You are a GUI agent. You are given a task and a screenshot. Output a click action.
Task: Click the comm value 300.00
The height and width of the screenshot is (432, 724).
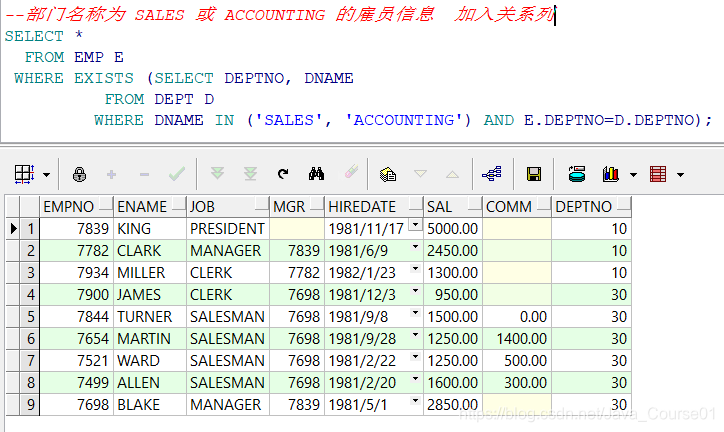(517, 383)
